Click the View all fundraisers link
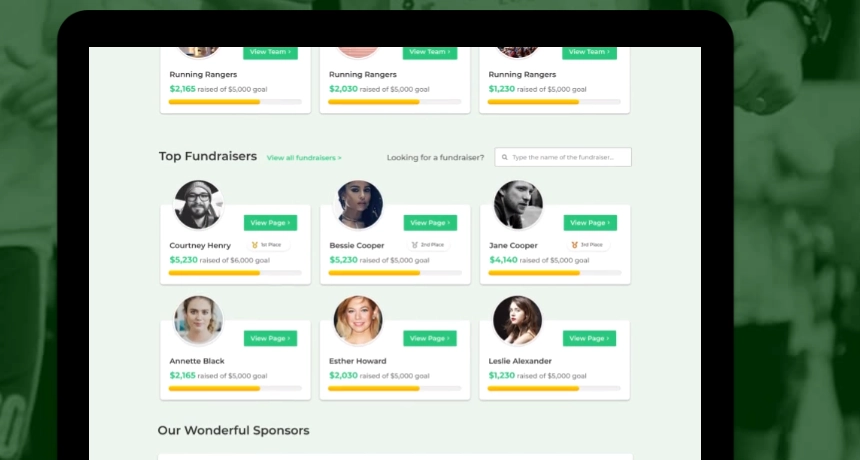Image resolution: width=860 pixels, height=460 pixels. coord(304,158)
